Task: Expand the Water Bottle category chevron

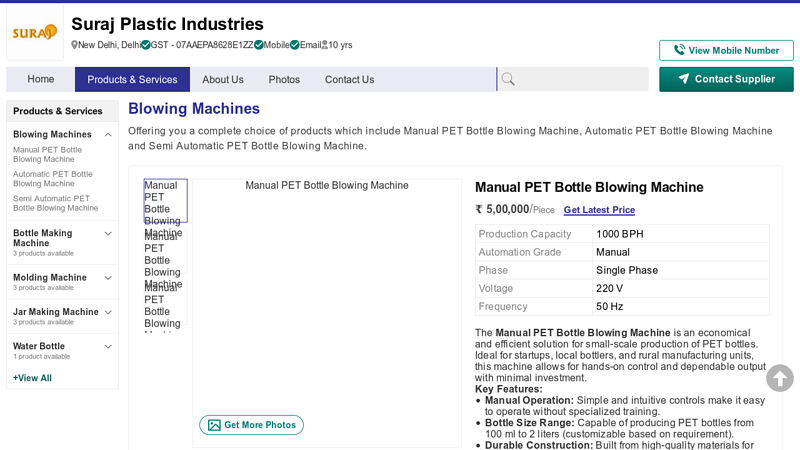Action: (x=108, y=346)
